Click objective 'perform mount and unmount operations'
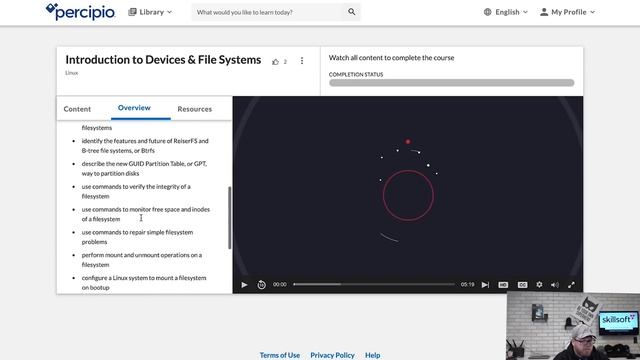Screen dimensions: 640x360 (x=142, y=260)
